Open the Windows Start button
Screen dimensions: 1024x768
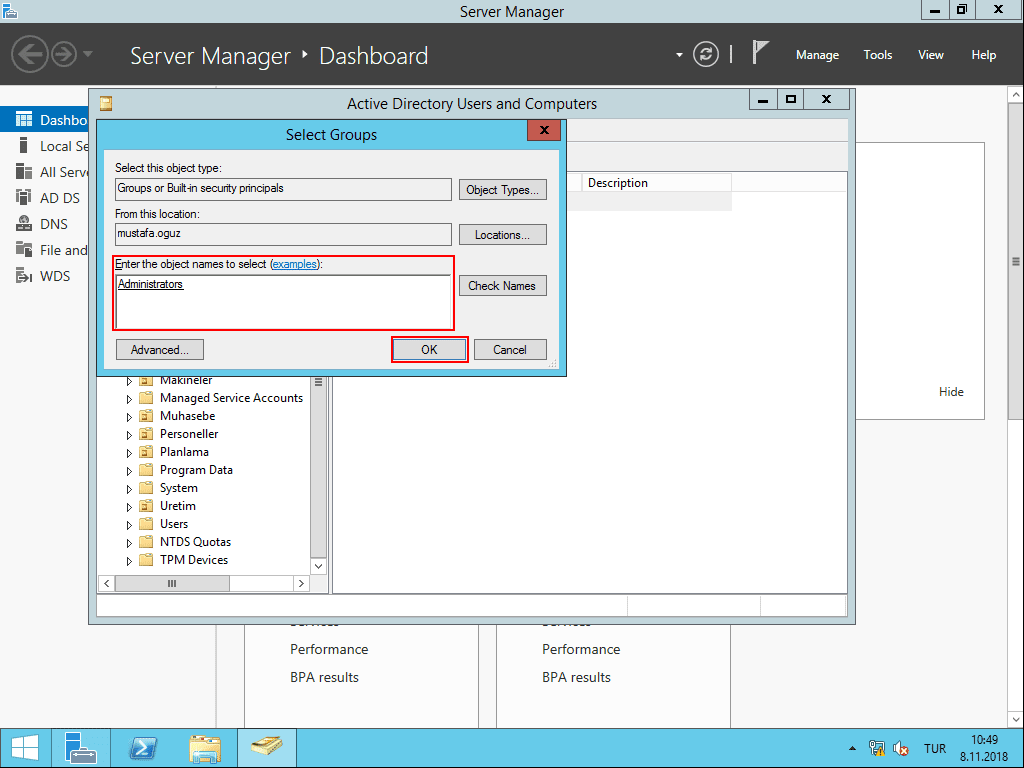[25, 748]
